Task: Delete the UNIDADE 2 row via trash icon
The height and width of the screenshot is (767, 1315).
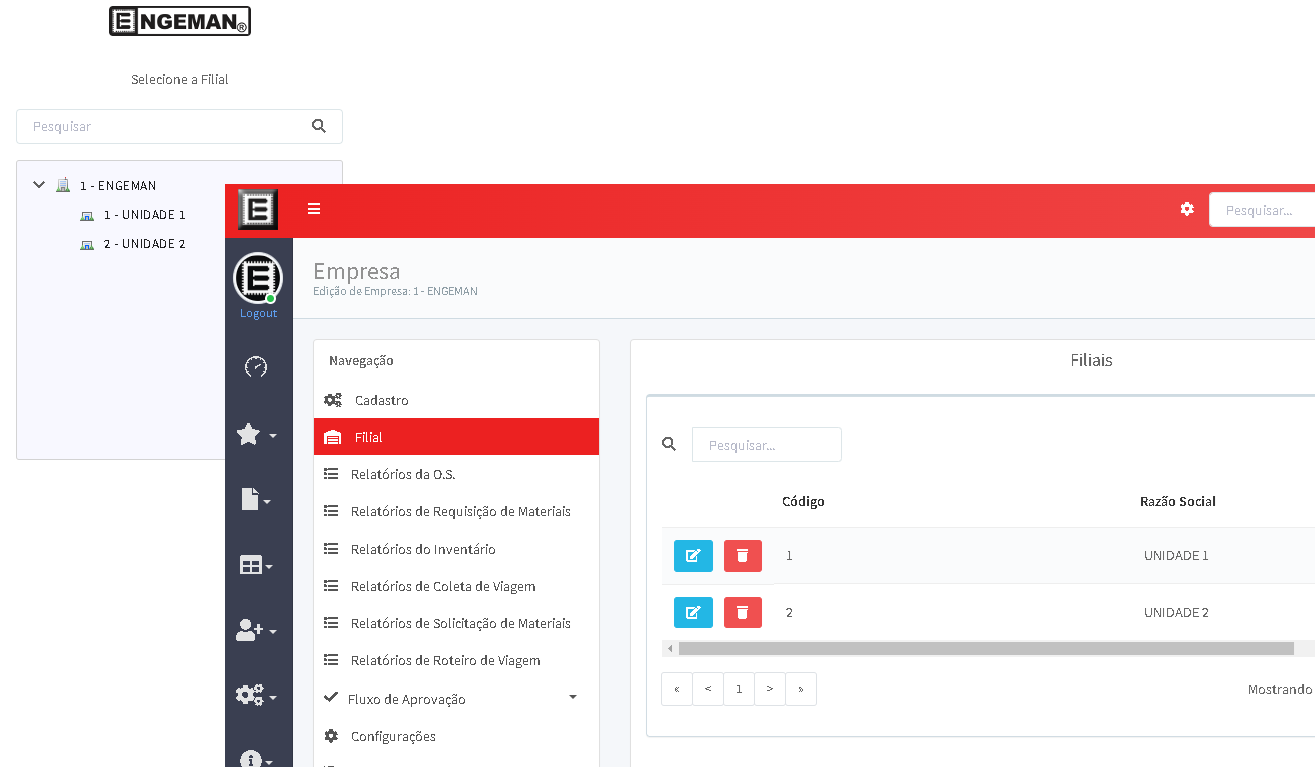Action: pyautogui.click(x=742, y=612)
